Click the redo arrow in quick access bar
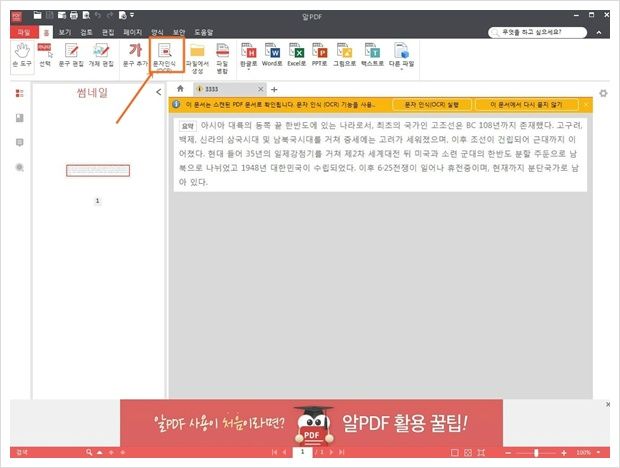The height and width of the screenshot is (468, 620). tap(110, 15)
